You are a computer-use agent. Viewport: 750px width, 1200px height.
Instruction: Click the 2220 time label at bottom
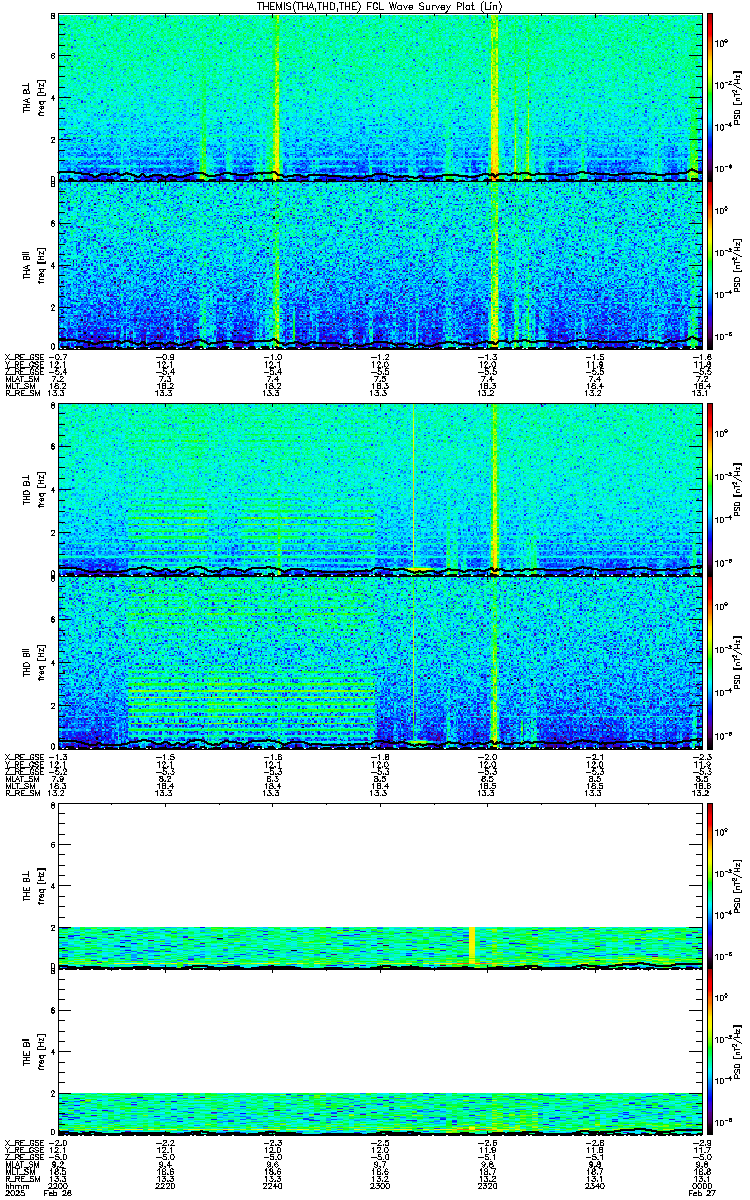coord(165,1186)
